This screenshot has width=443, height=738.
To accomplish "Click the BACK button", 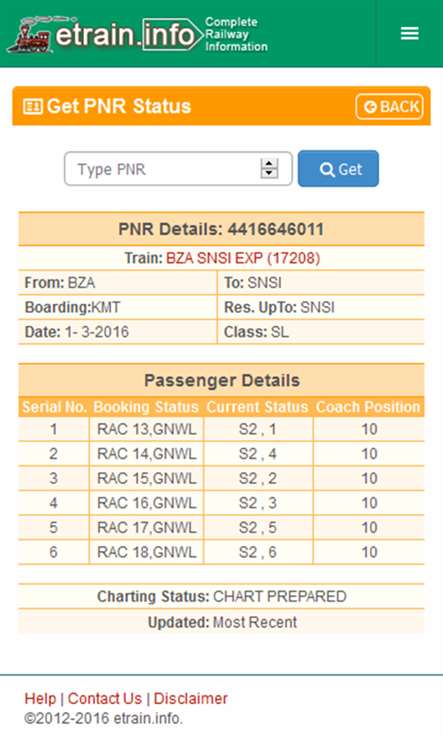I will [x=389, y=107].
